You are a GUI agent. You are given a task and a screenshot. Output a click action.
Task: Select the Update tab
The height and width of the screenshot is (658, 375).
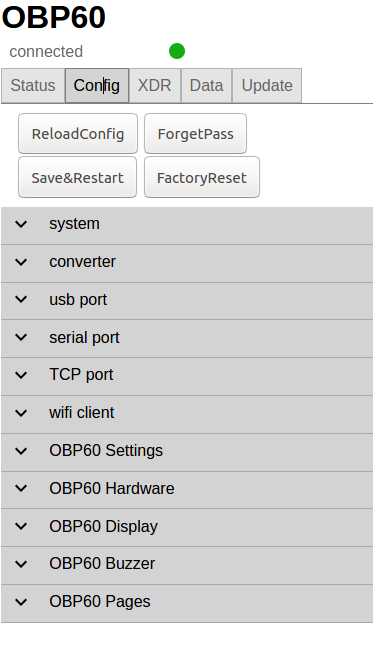(267, 86)
